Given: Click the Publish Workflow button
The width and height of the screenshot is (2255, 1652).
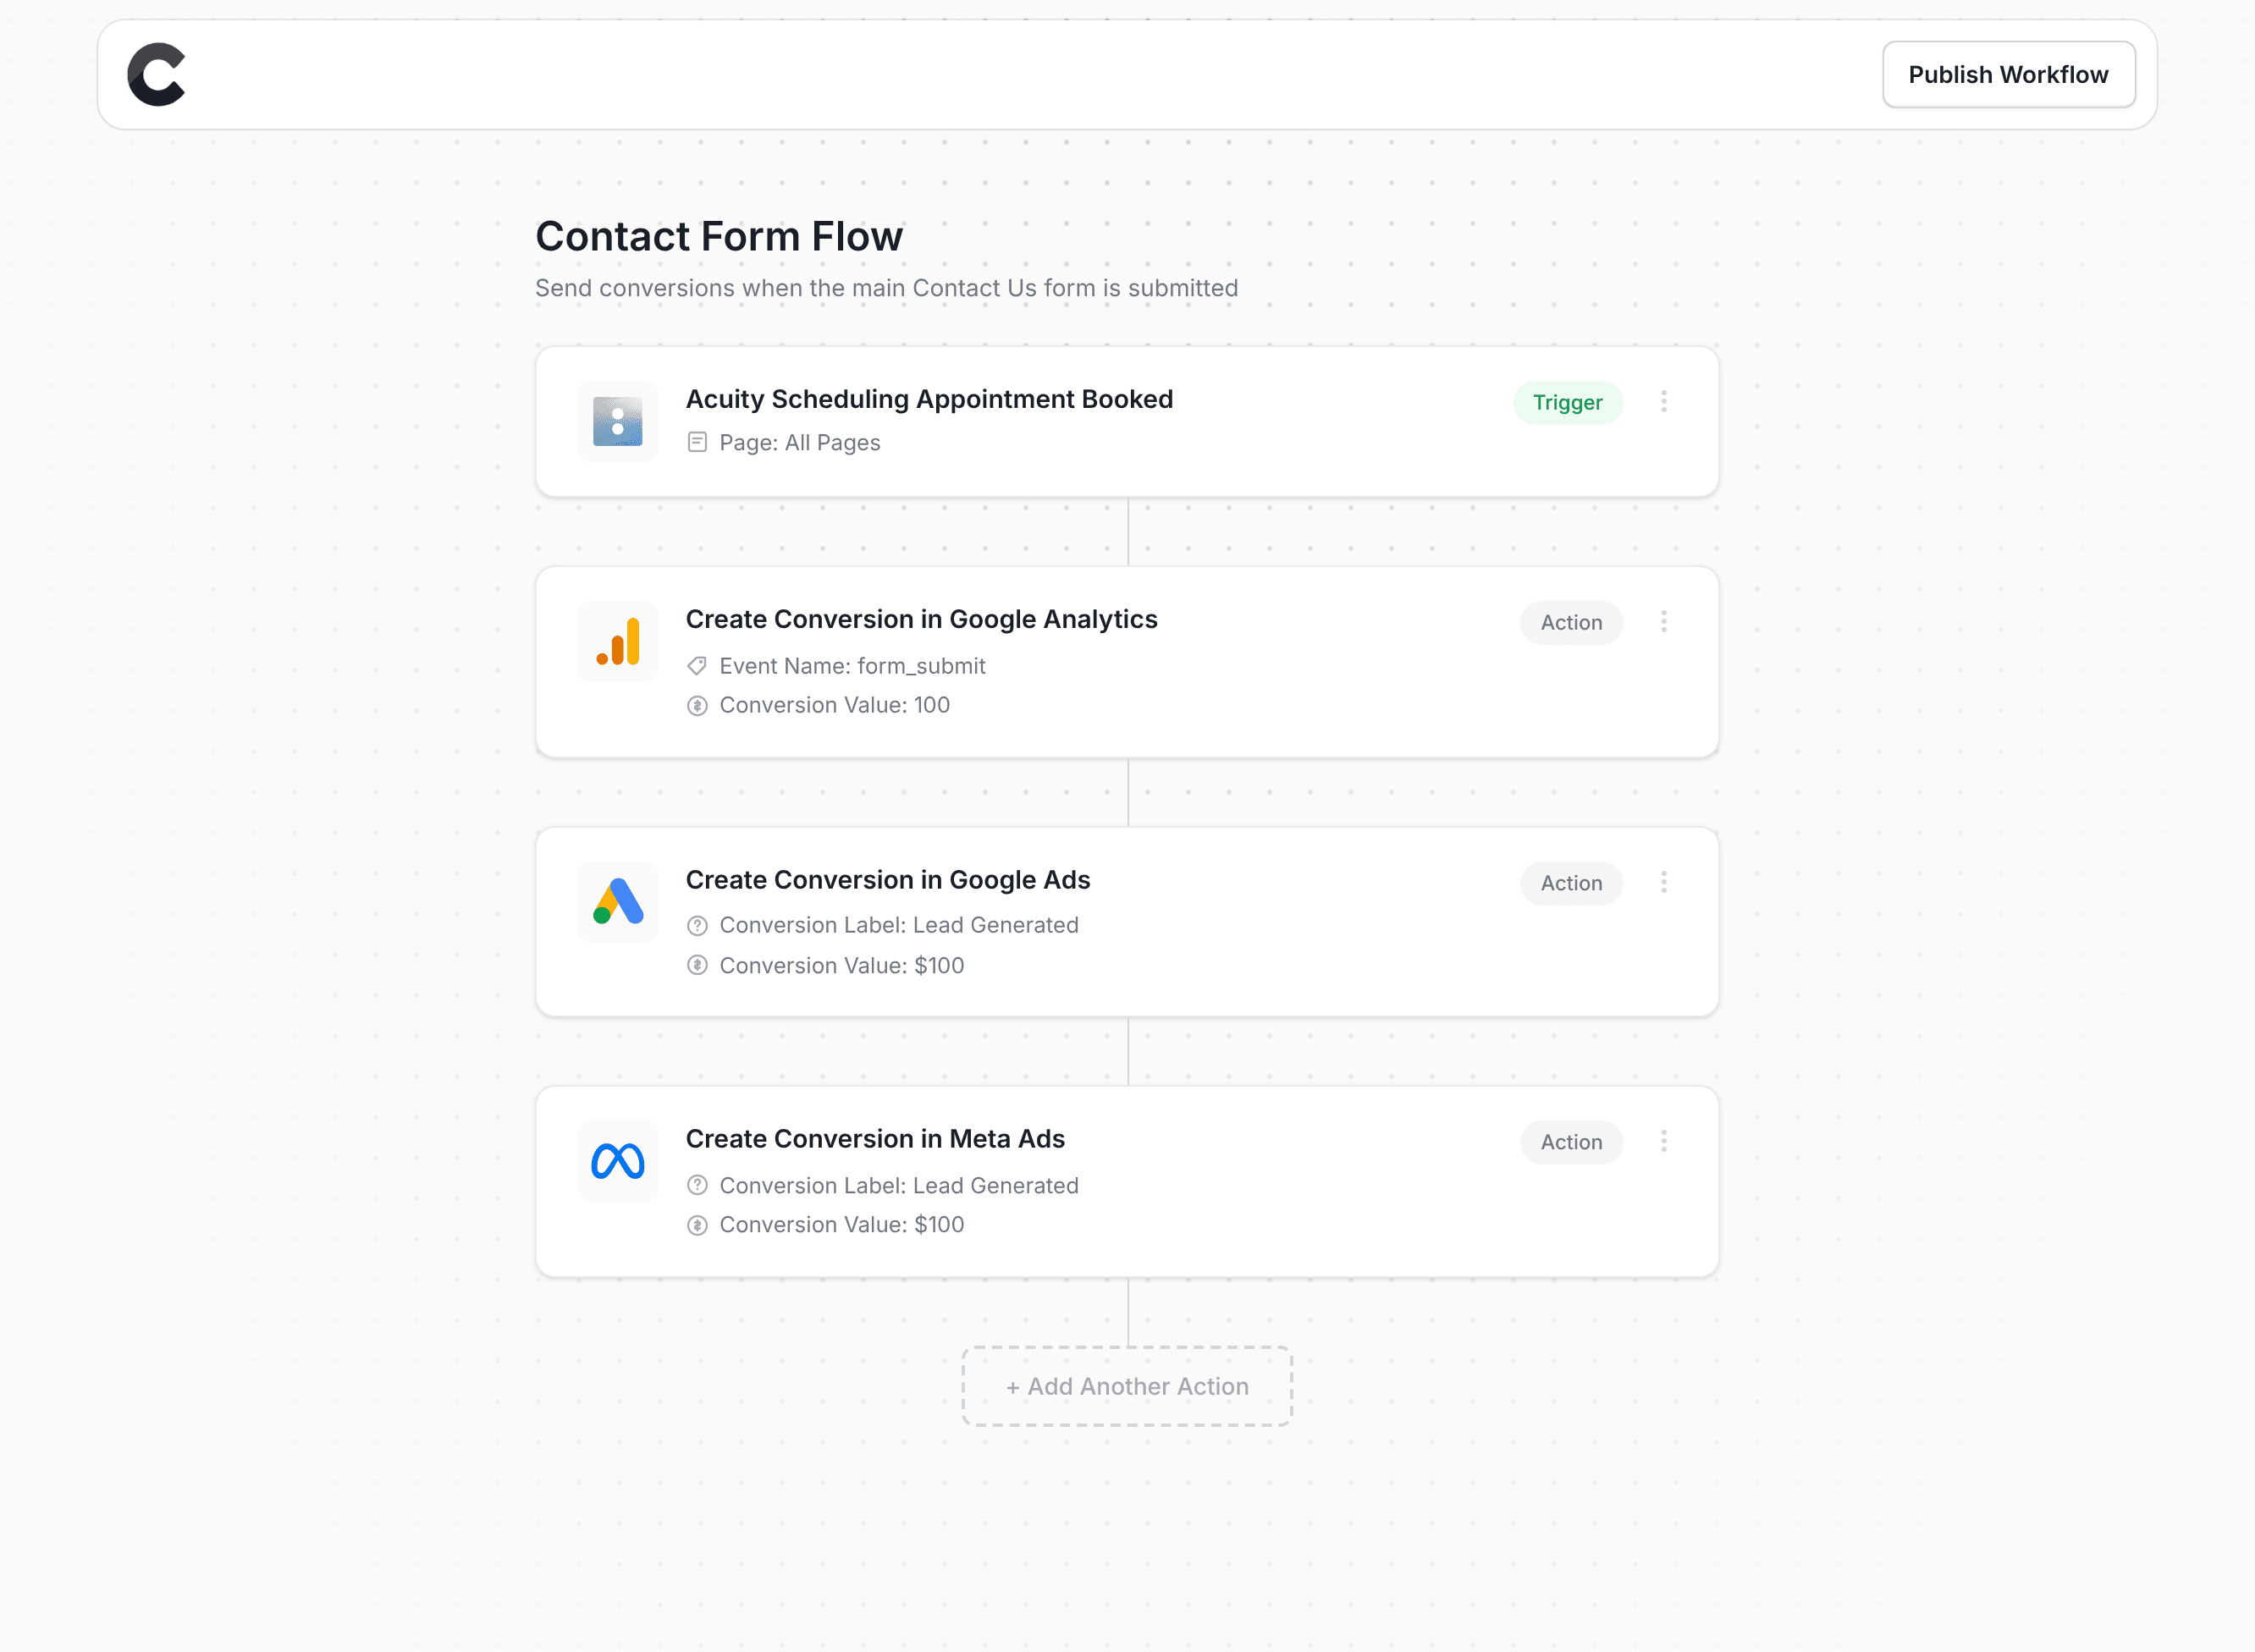Looking at the screenshot, I should click(2008, 73).
